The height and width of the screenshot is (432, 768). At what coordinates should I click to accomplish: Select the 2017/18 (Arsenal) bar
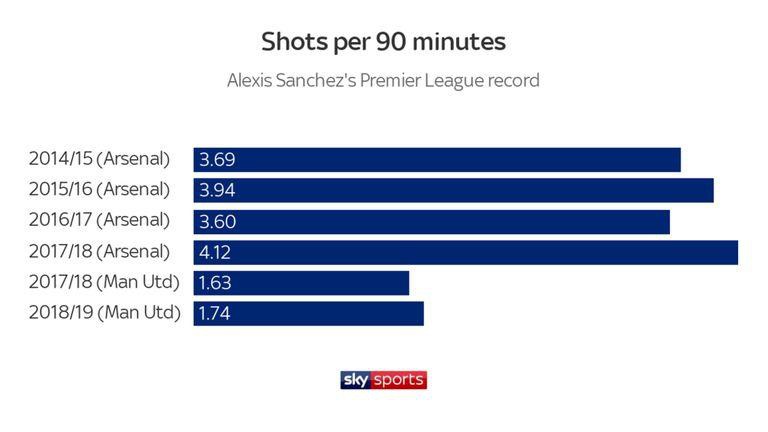tap(466, 253)
